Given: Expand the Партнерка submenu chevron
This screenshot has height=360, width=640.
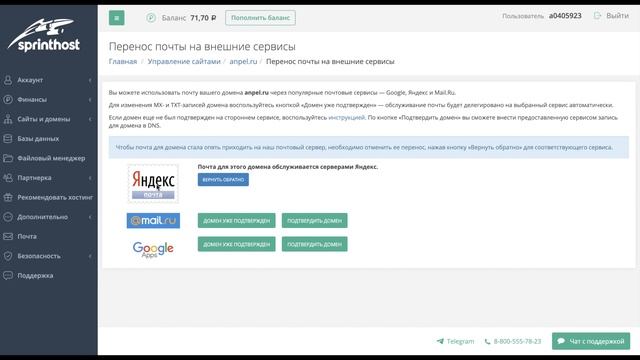Looking at the screenshot, I should point(90,178).
